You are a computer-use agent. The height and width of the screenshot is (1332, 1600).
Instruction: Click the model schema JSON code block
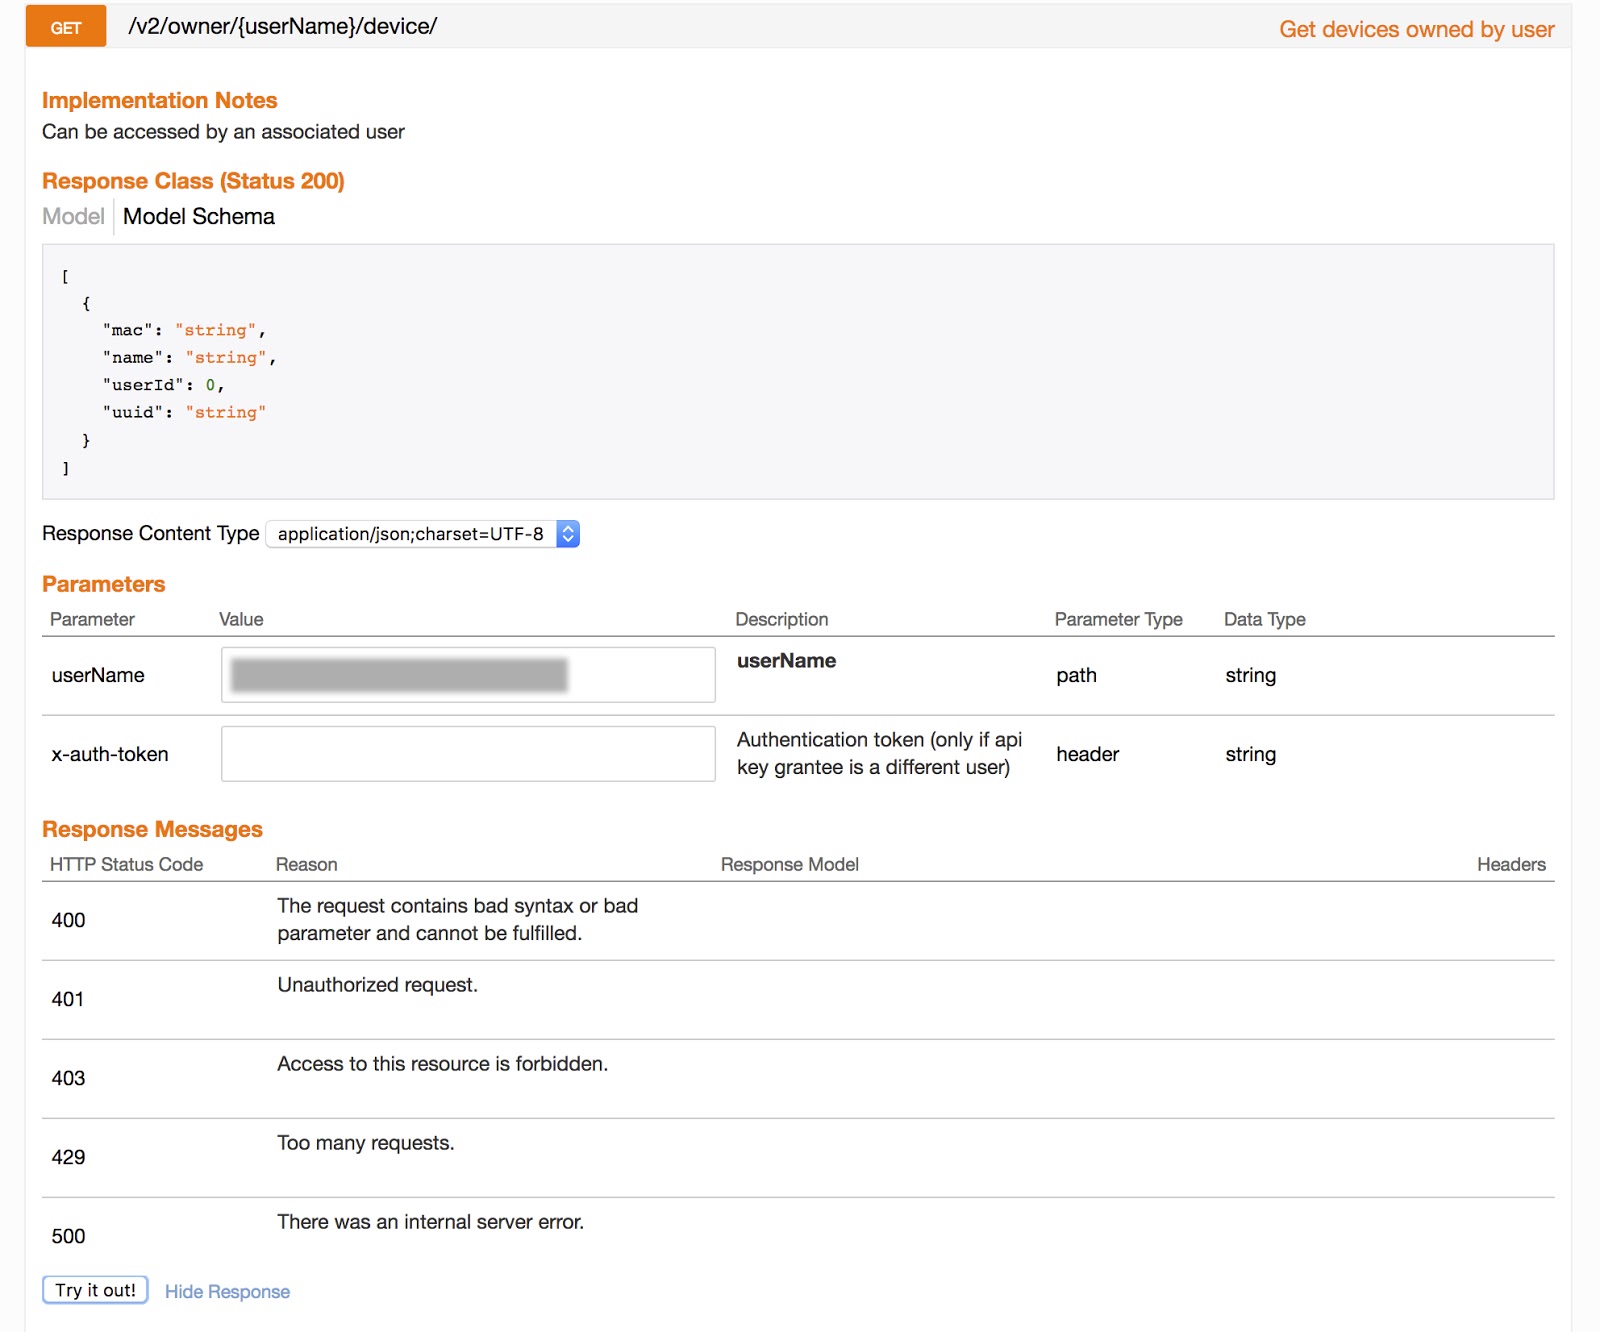point(797,371)
